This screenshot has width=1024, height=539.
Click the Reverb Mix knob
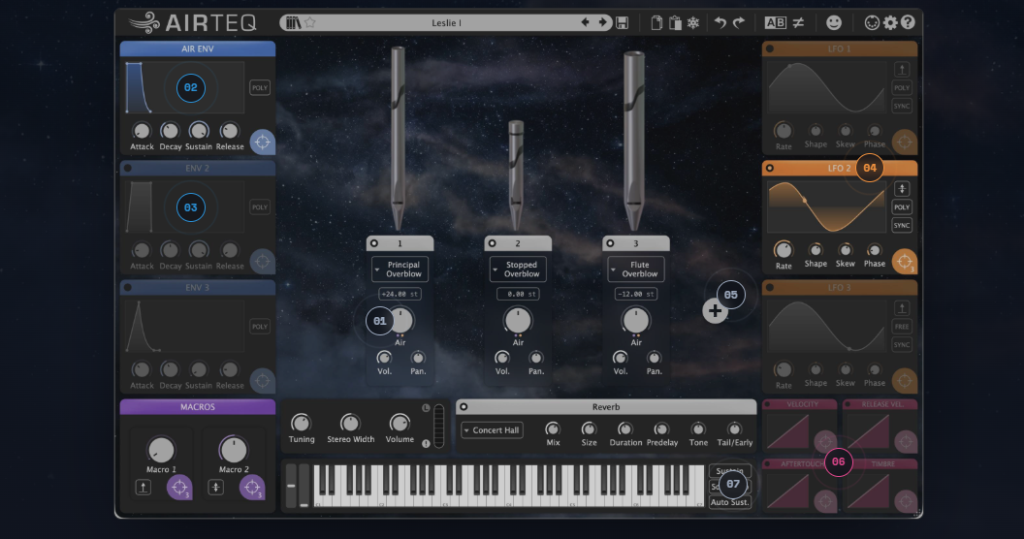[552, 429]
